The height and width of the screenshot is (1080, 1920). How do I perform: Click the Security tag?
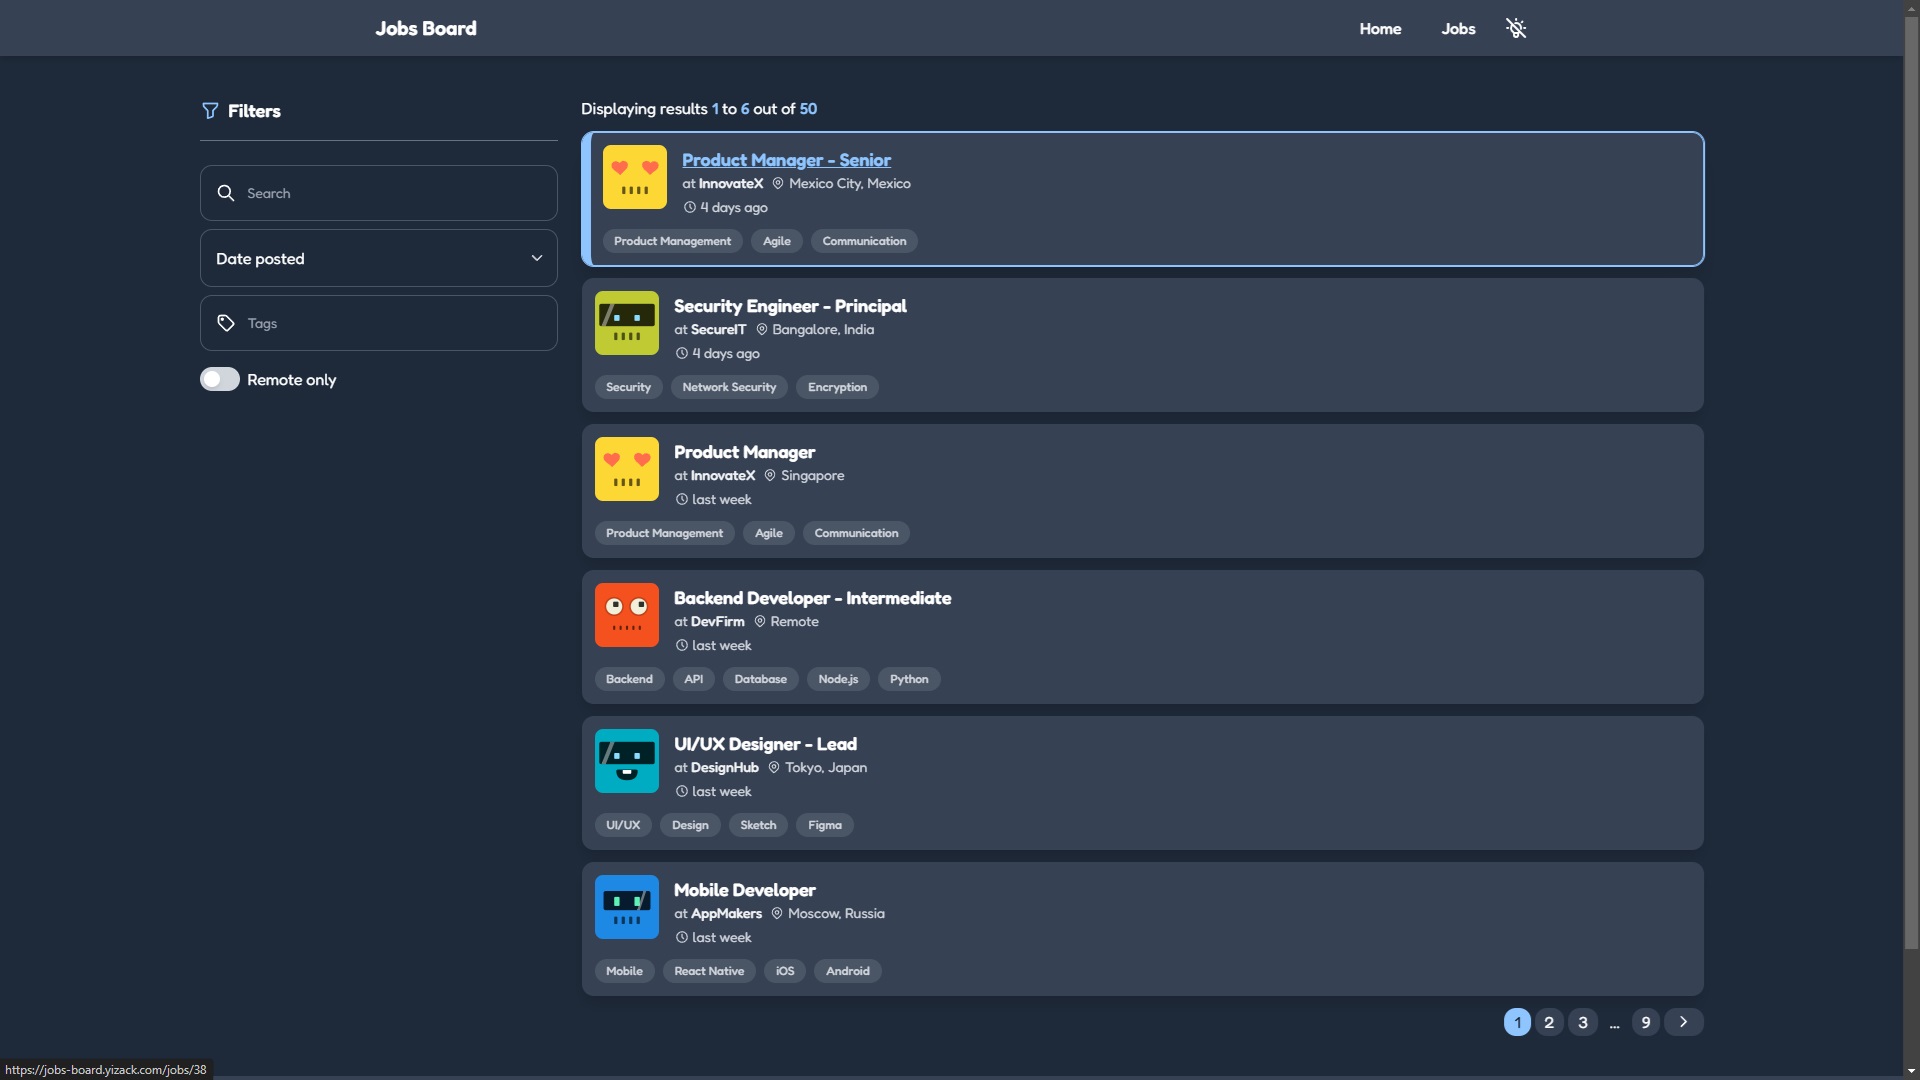click(628, 387)
